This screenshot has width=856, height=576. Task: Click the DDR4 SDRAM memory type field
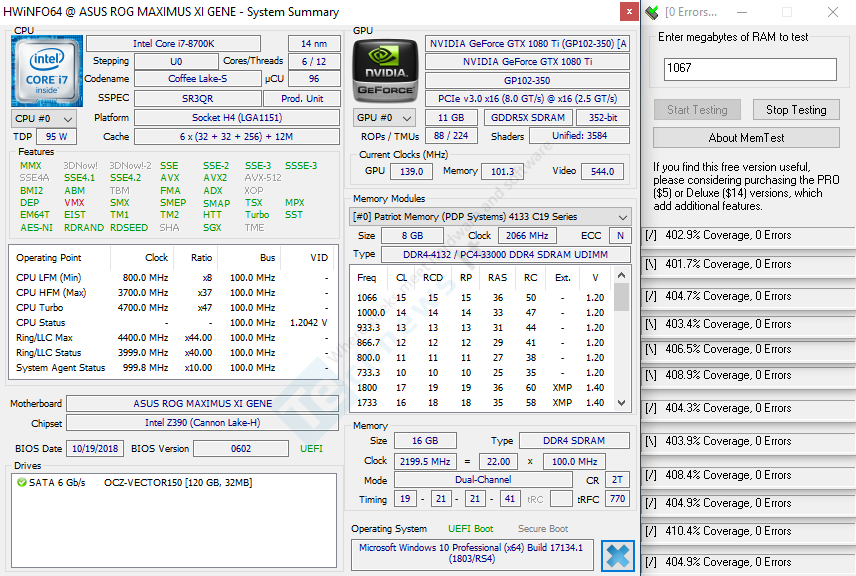pos(574,441)
